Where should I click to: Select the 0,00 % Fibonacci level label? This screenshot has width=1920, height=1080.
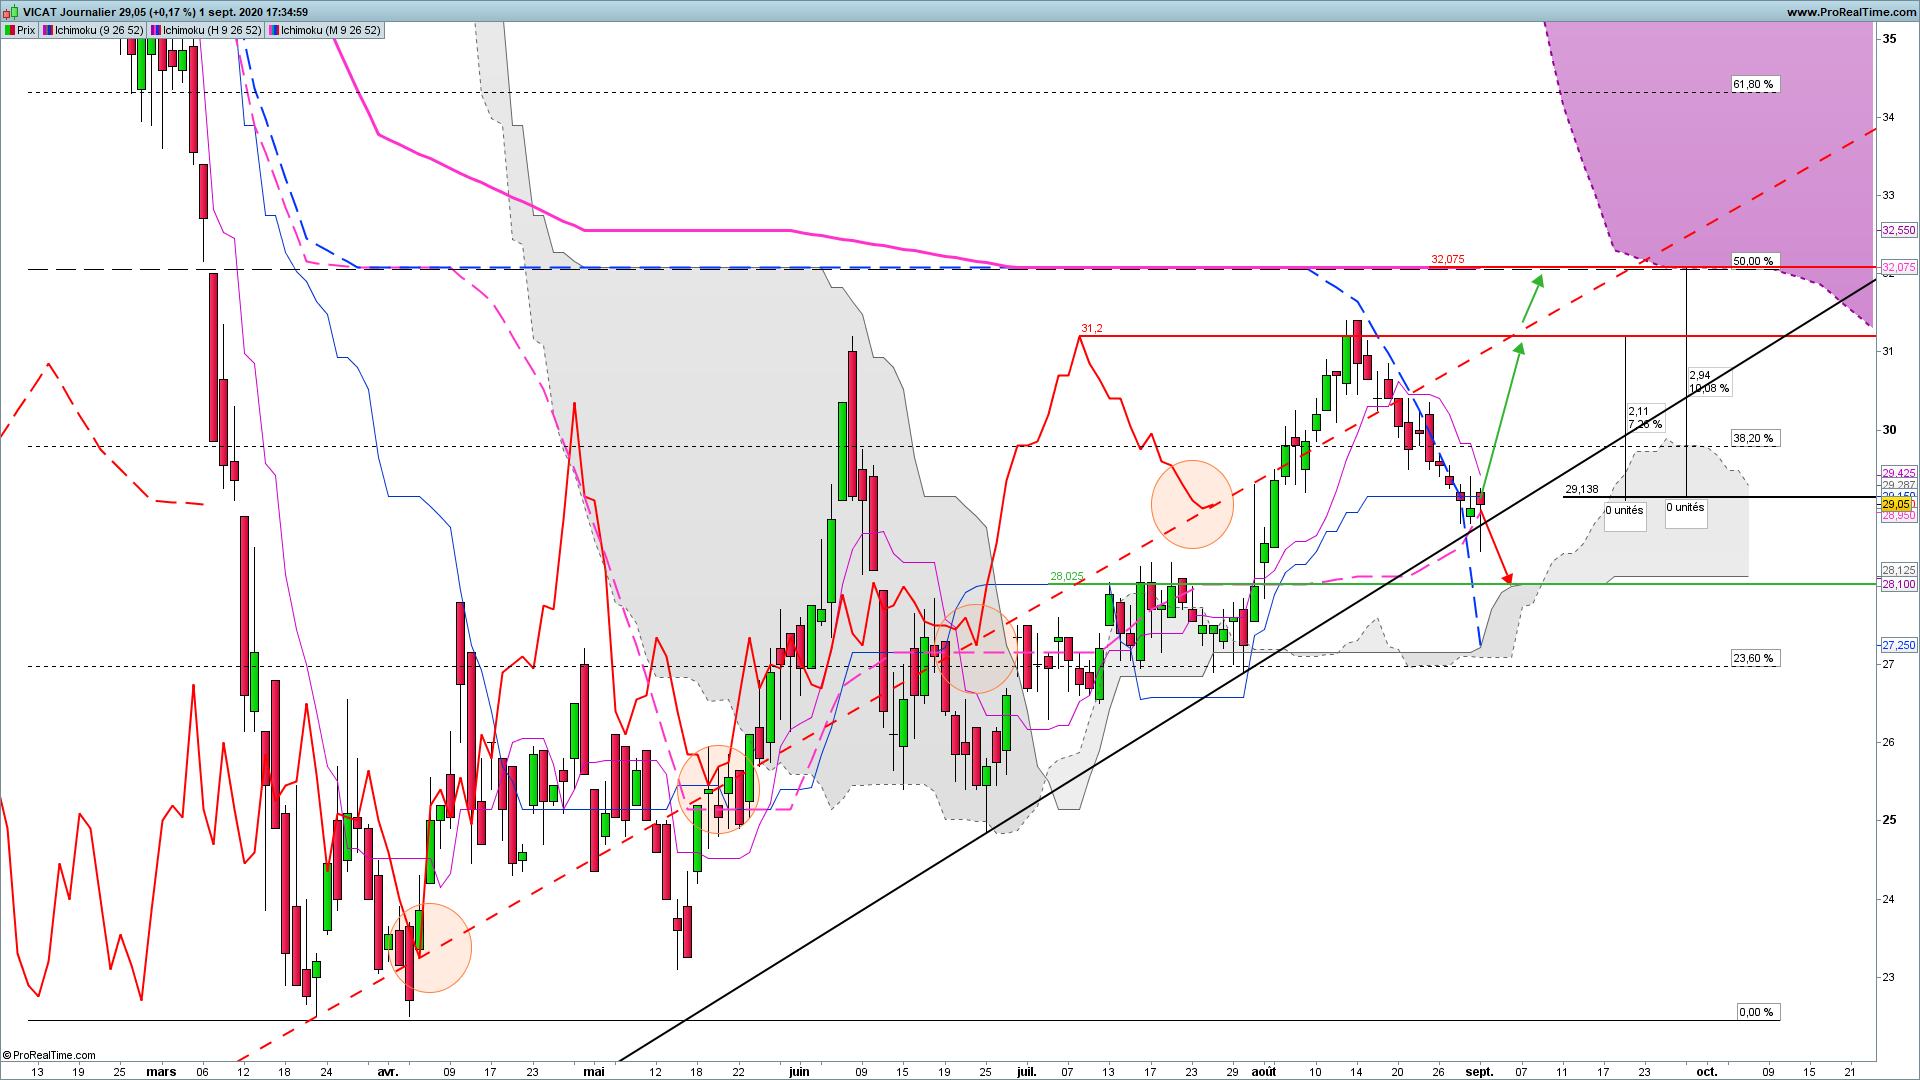(1757, 1012)
